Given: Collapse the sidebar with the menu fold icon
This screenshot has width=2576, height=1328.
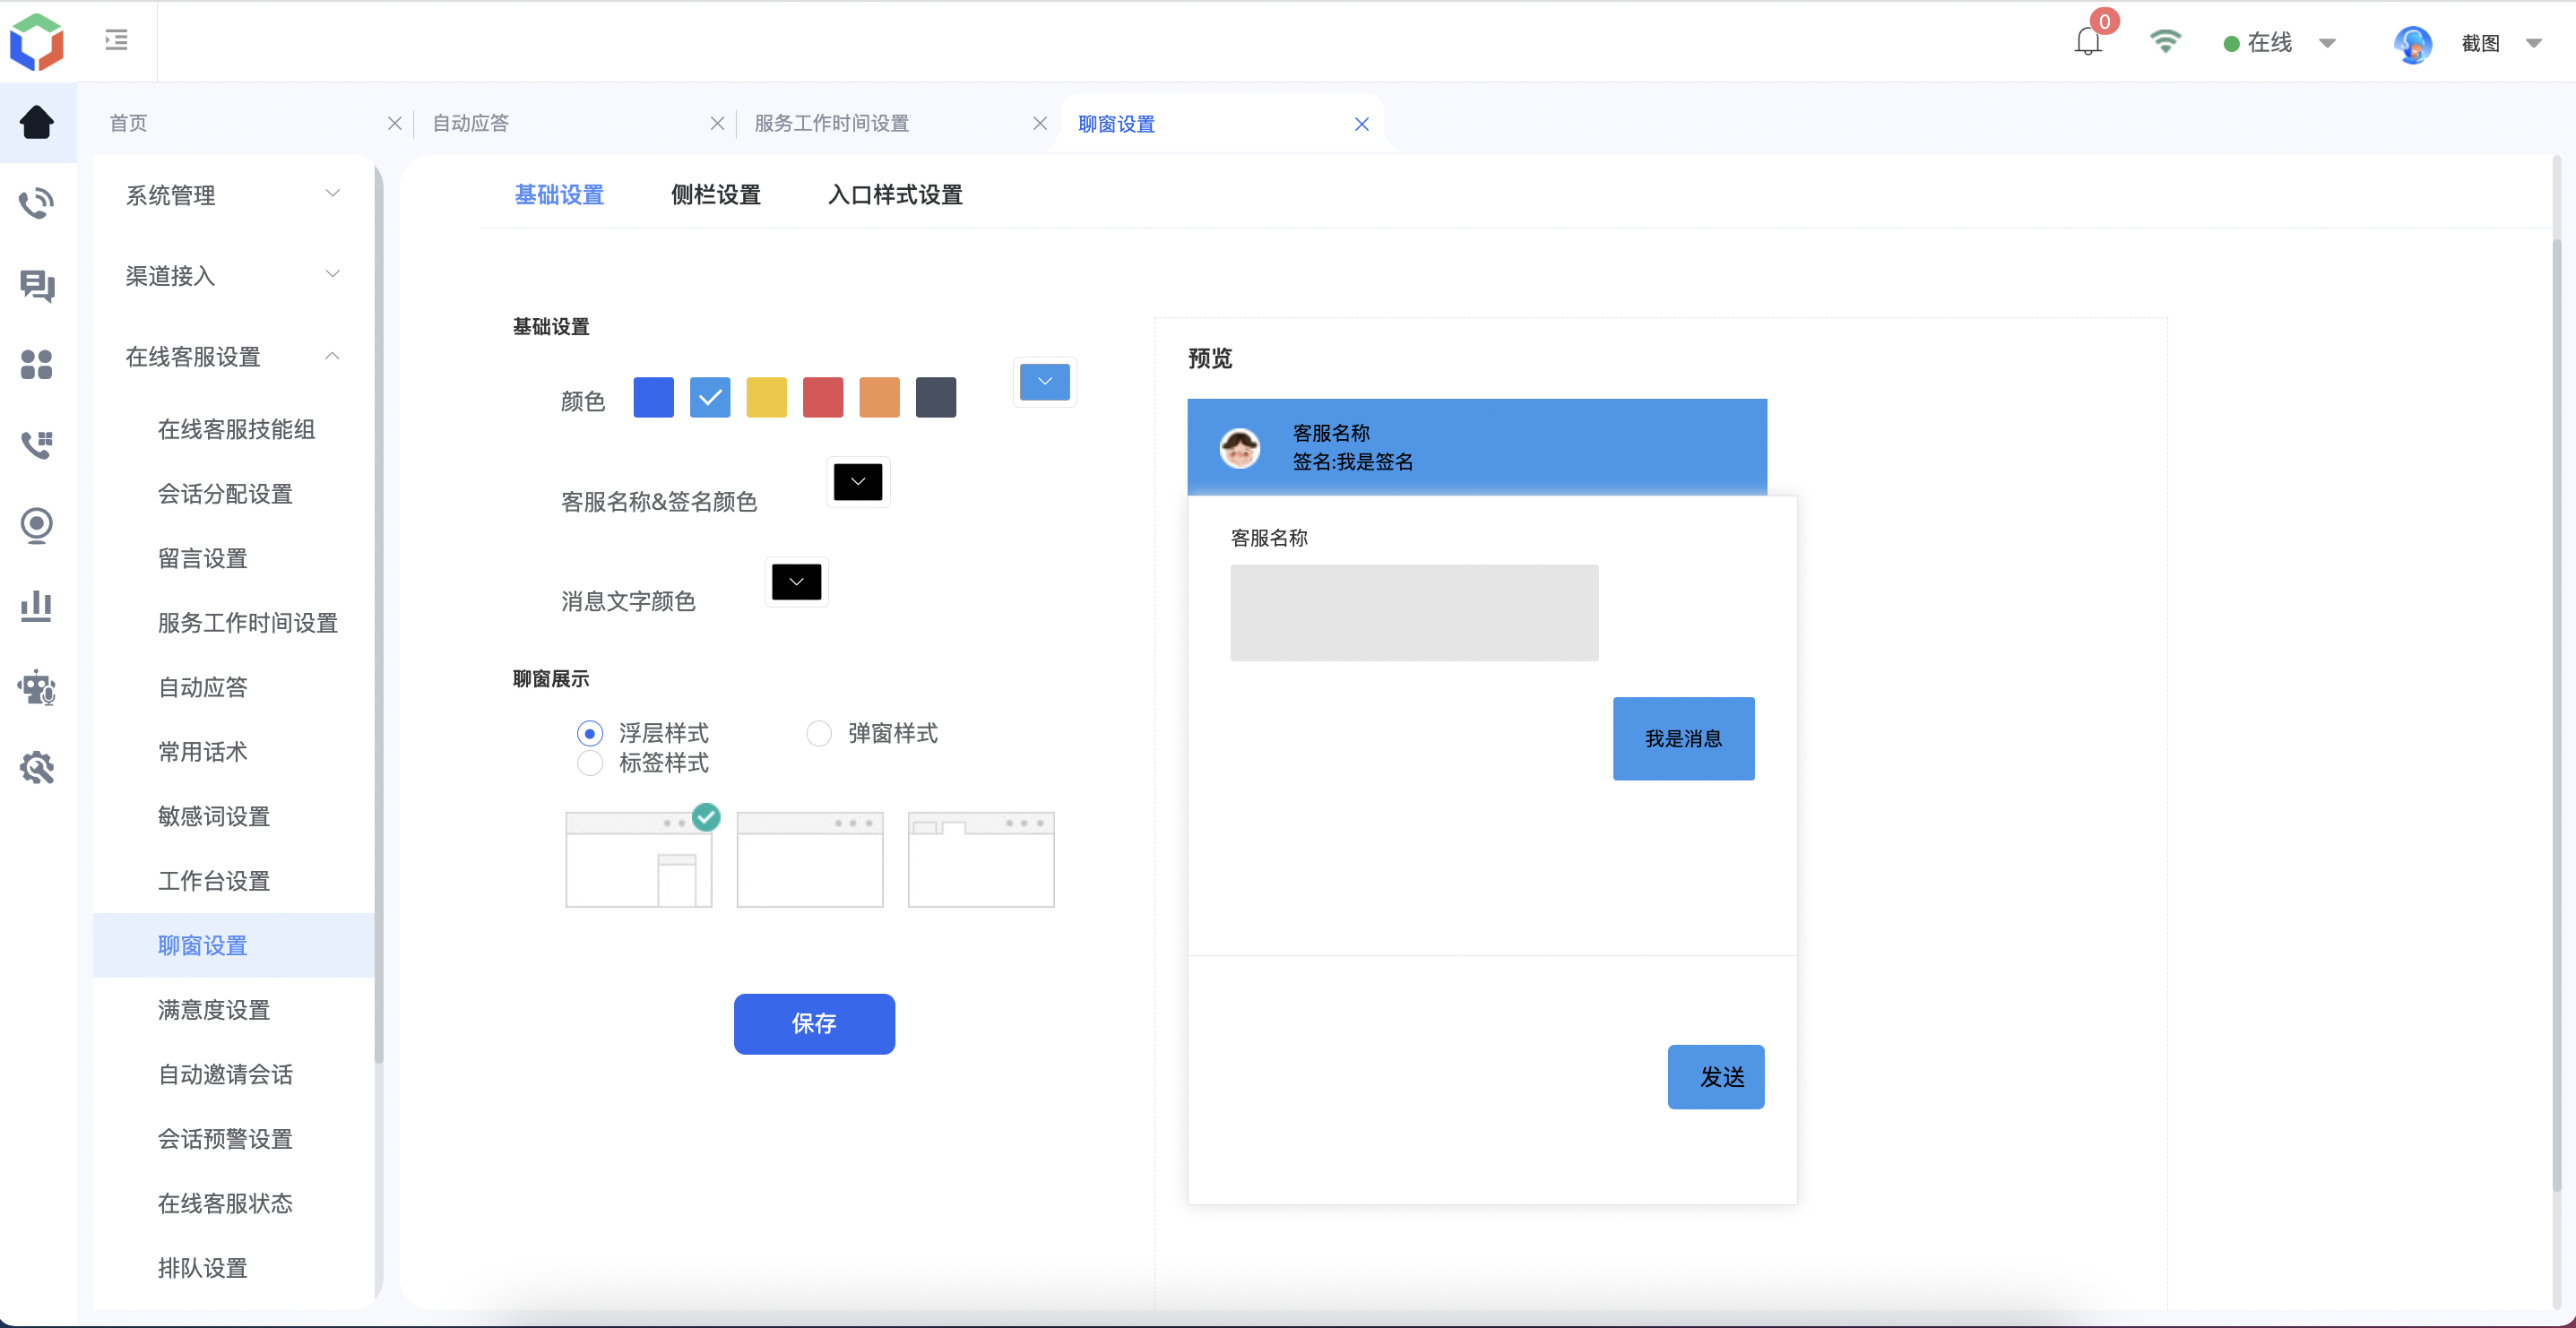Looking at the screenshot, I should point(116,40).
